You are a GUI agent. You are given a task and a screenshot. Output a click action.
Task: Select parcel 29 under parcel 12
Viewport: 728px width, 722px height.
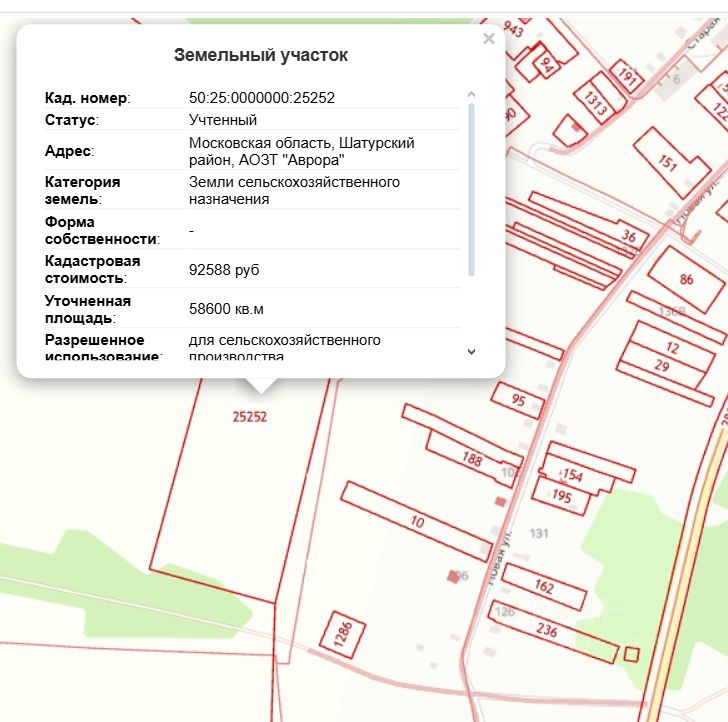tap(661, 367)
